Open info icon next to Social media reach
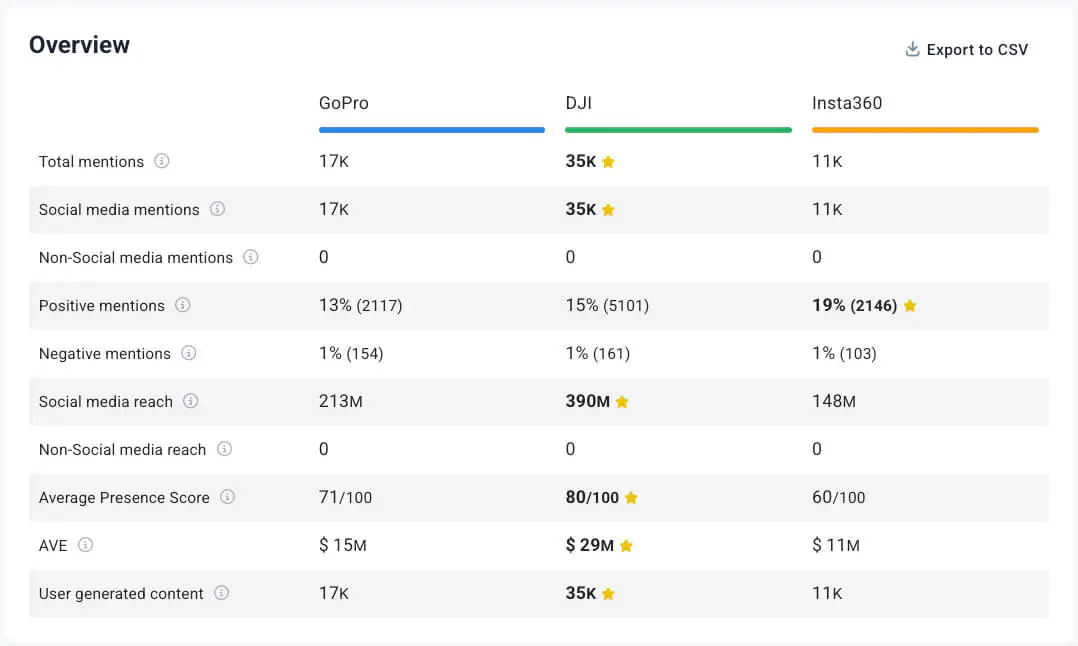The image size is (1078, 646). [190, 401]
